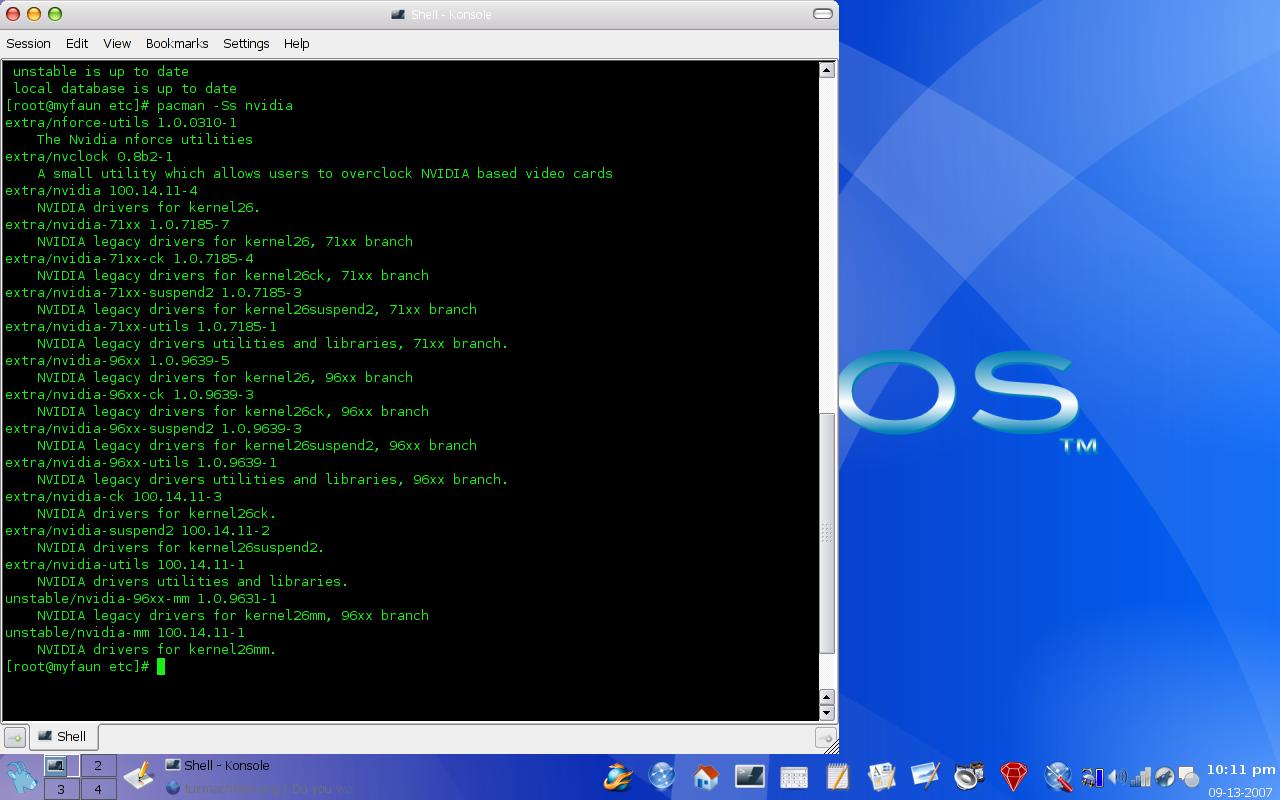Screen dimensions: 1280x800
Task: Click the terminal prompt cursor on last line
Action: 161,666
